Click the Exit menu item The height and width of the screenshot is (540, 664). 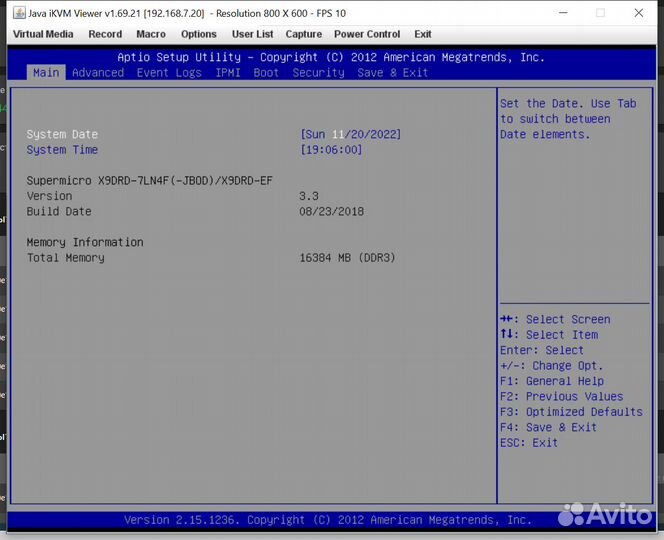pyautogui.click(x=423, y=34)
